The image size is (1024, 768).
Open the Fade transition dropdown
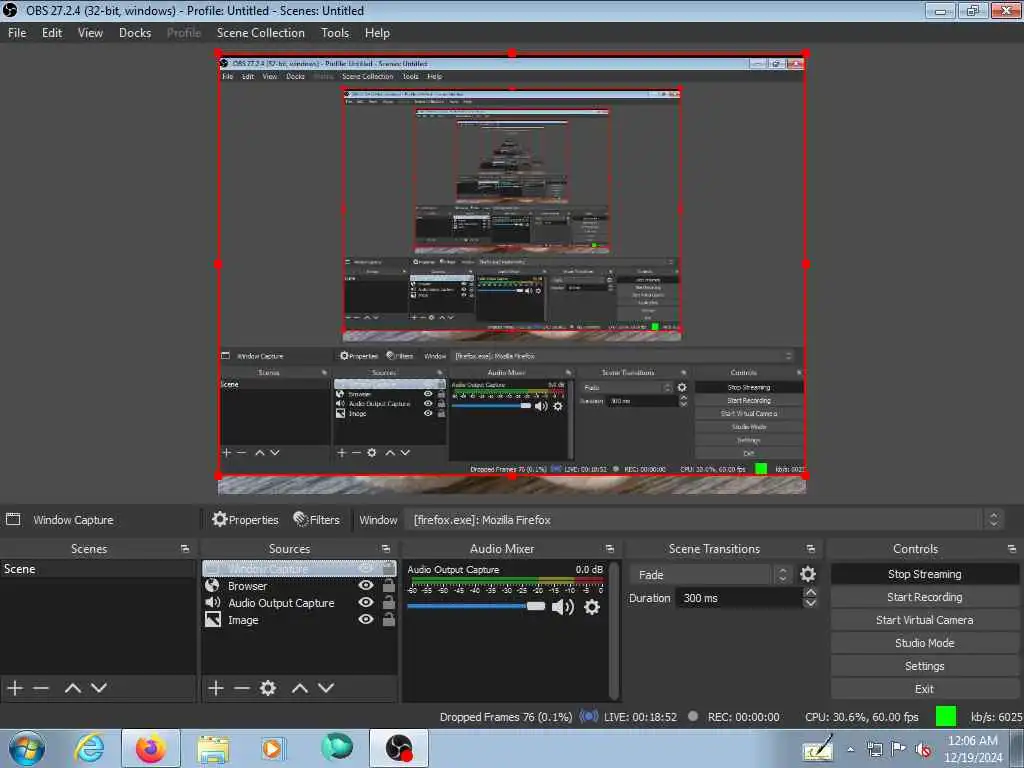click(x=711, y=575)
